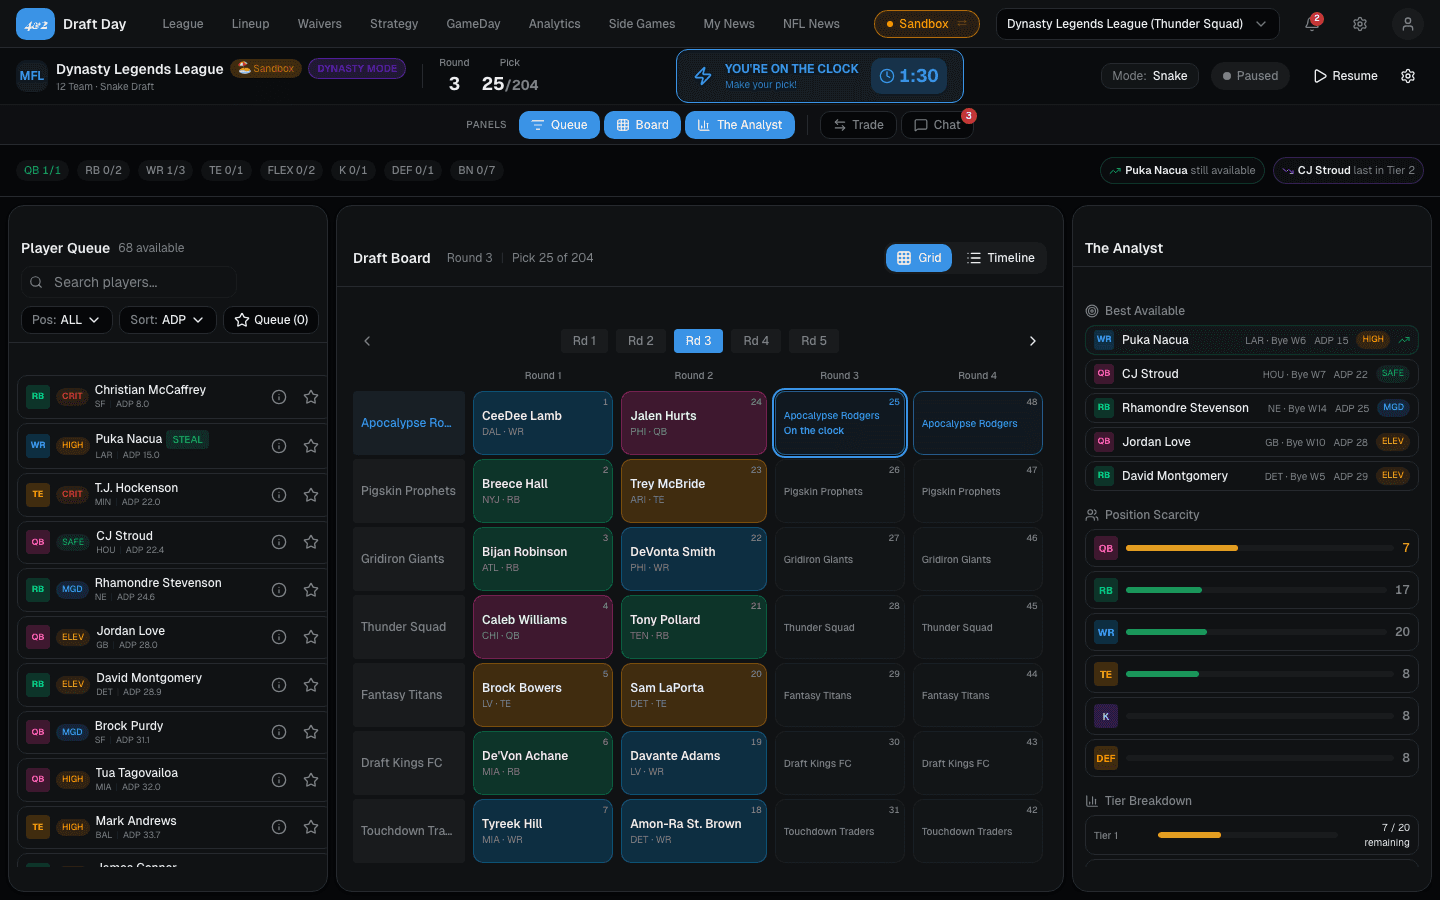Show info for Mark Andrews
The height and width of the screenshot is (900, 1440).
(279, 827)
